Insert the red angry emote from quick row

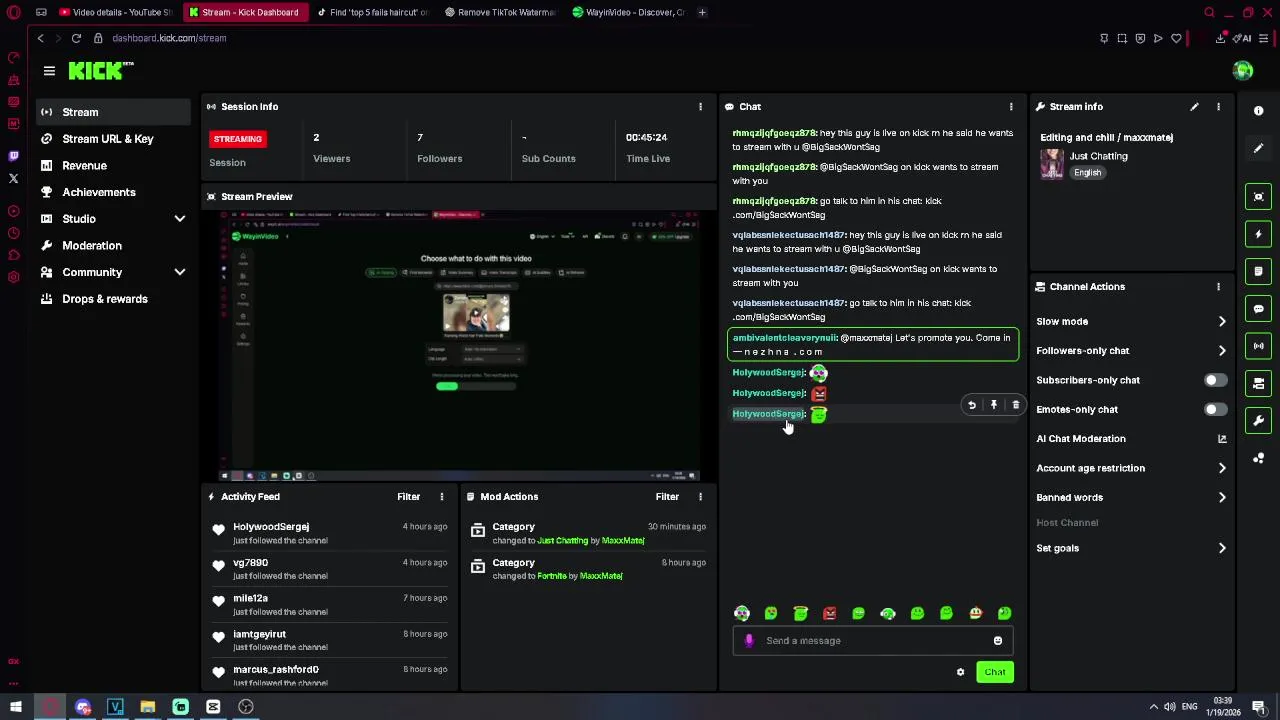click(829, 613)
